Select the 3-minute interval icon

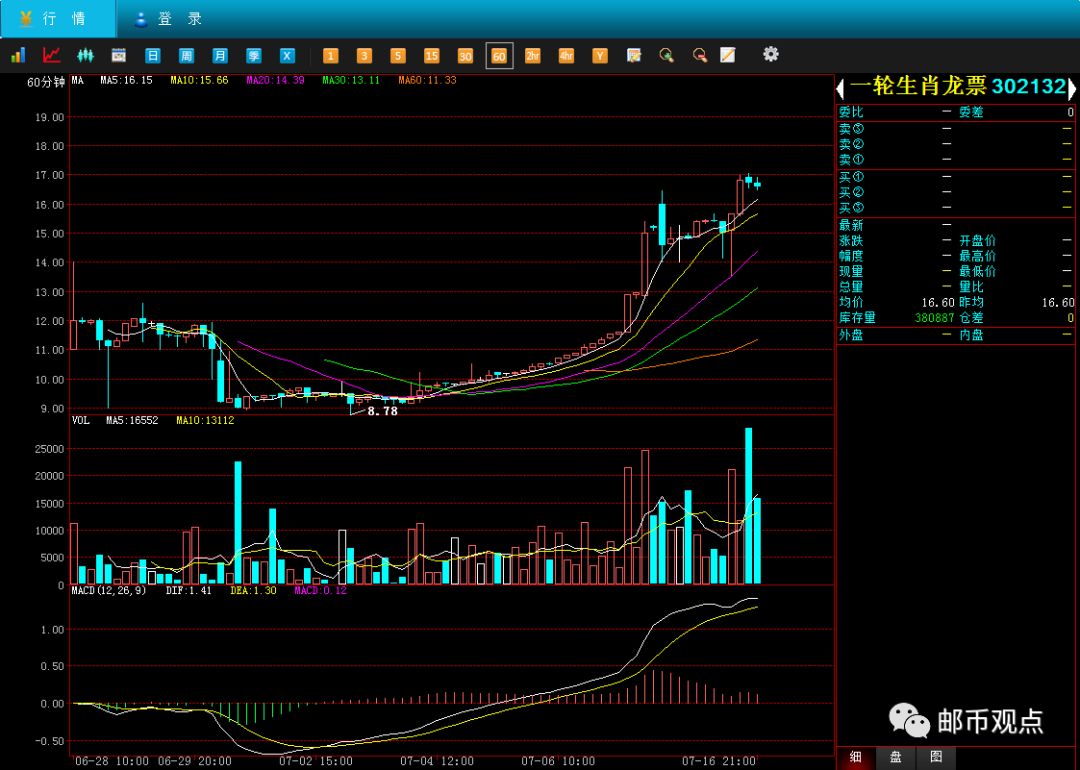click(364, 56)
